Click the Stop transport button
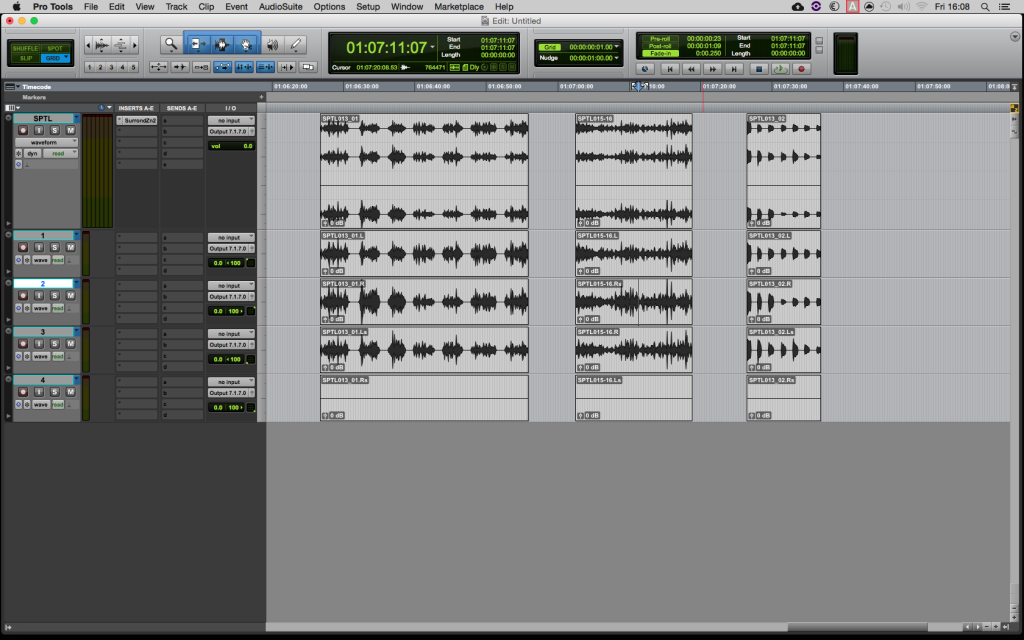Viewport: 1024px width, 640px height. coord(758,69)
